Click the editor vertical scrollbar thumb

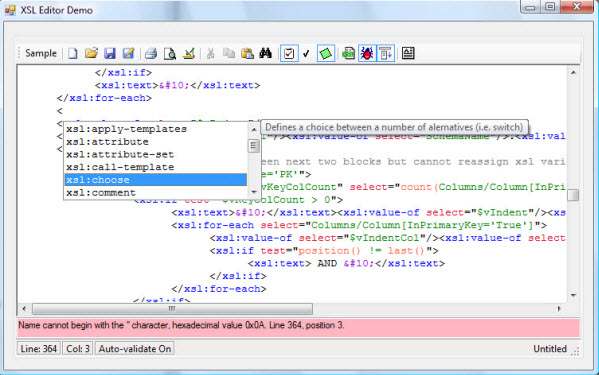point(573,195)
